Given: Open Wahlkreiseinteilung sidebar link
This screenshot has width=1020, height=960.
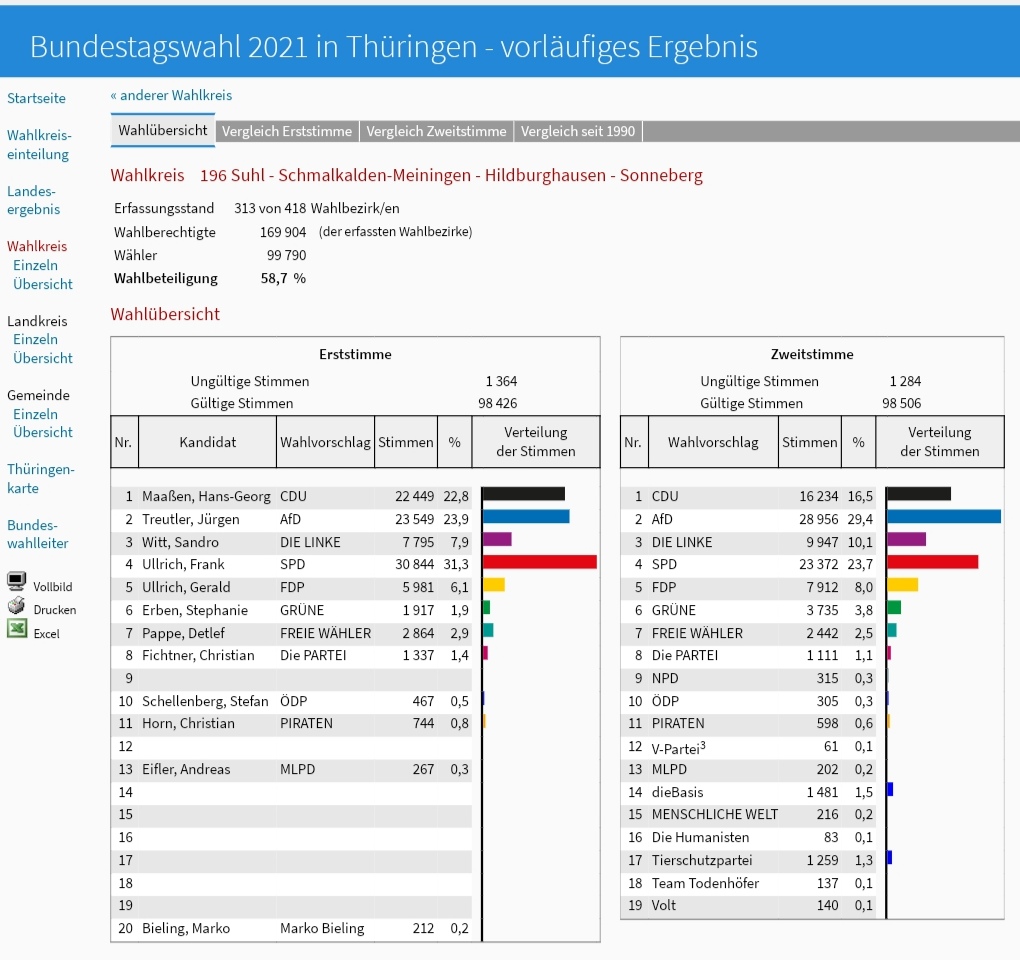Looking at the screenshot, I should coord(39,144).
